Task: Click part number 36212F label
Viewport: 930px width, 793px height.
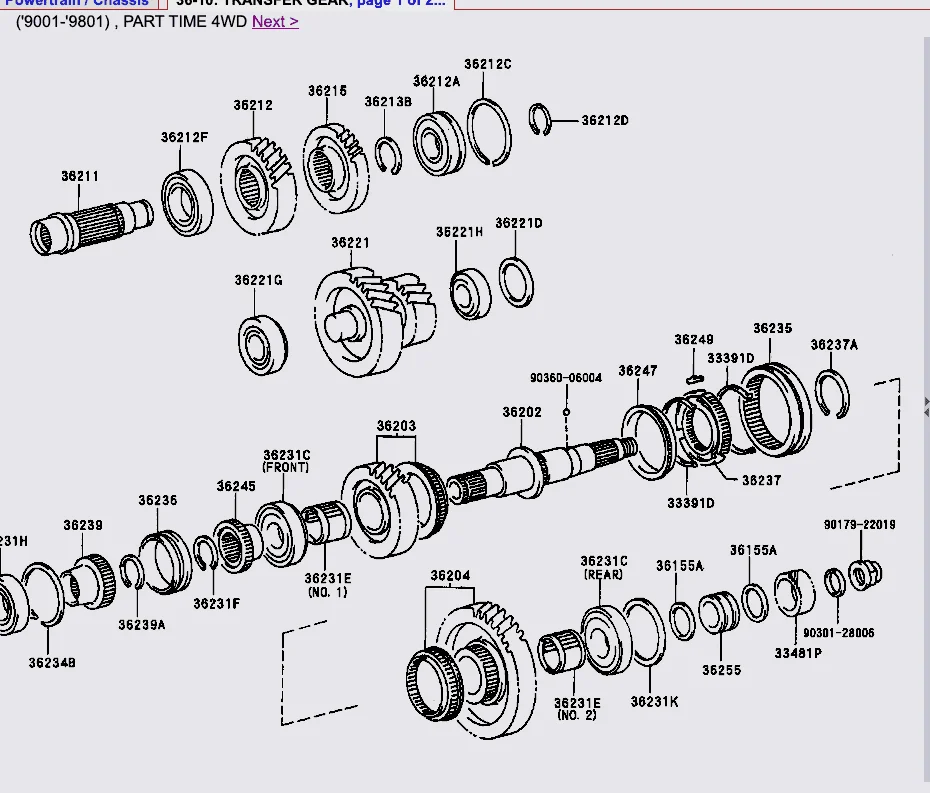Action: coord(184,137)
